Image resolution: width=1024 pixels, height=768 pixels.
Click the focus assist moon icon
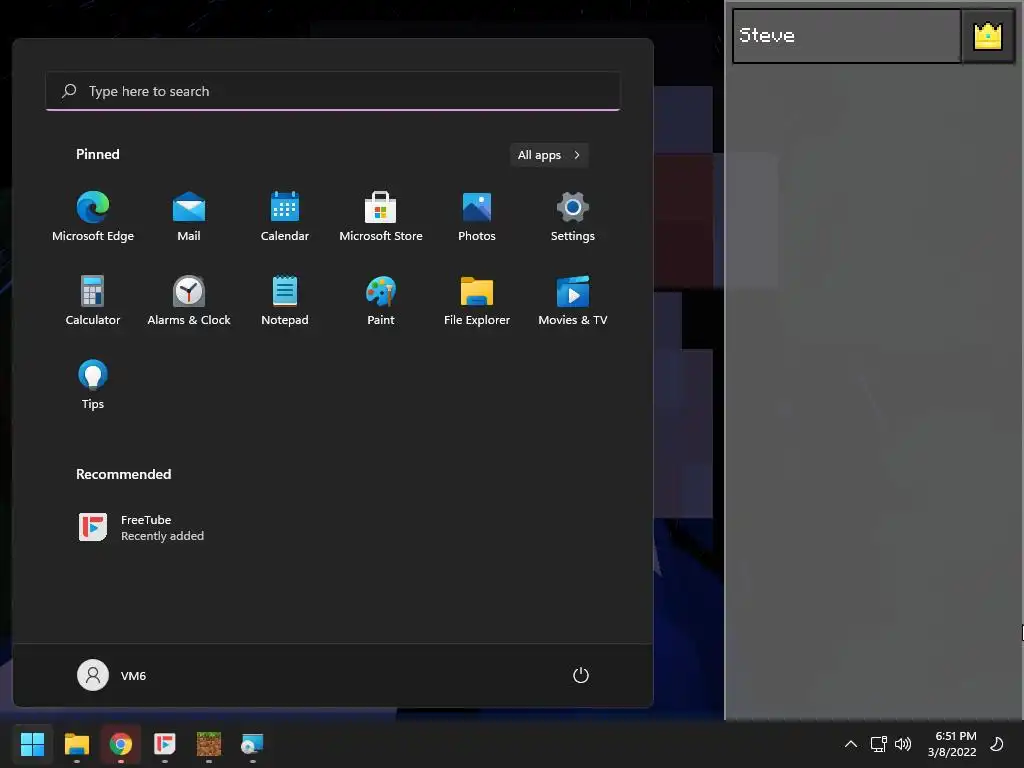click(x=997, y=744)
